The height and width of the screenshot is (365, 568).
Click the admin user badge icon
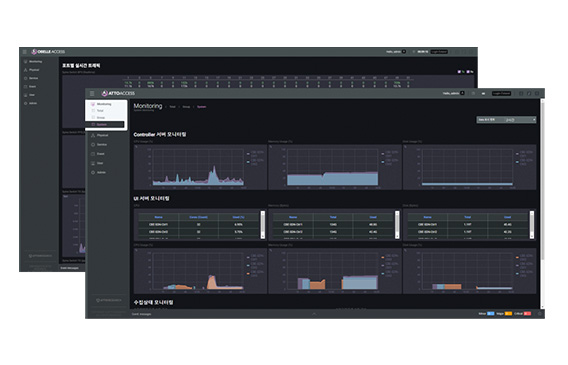click(x=462, y=93)
